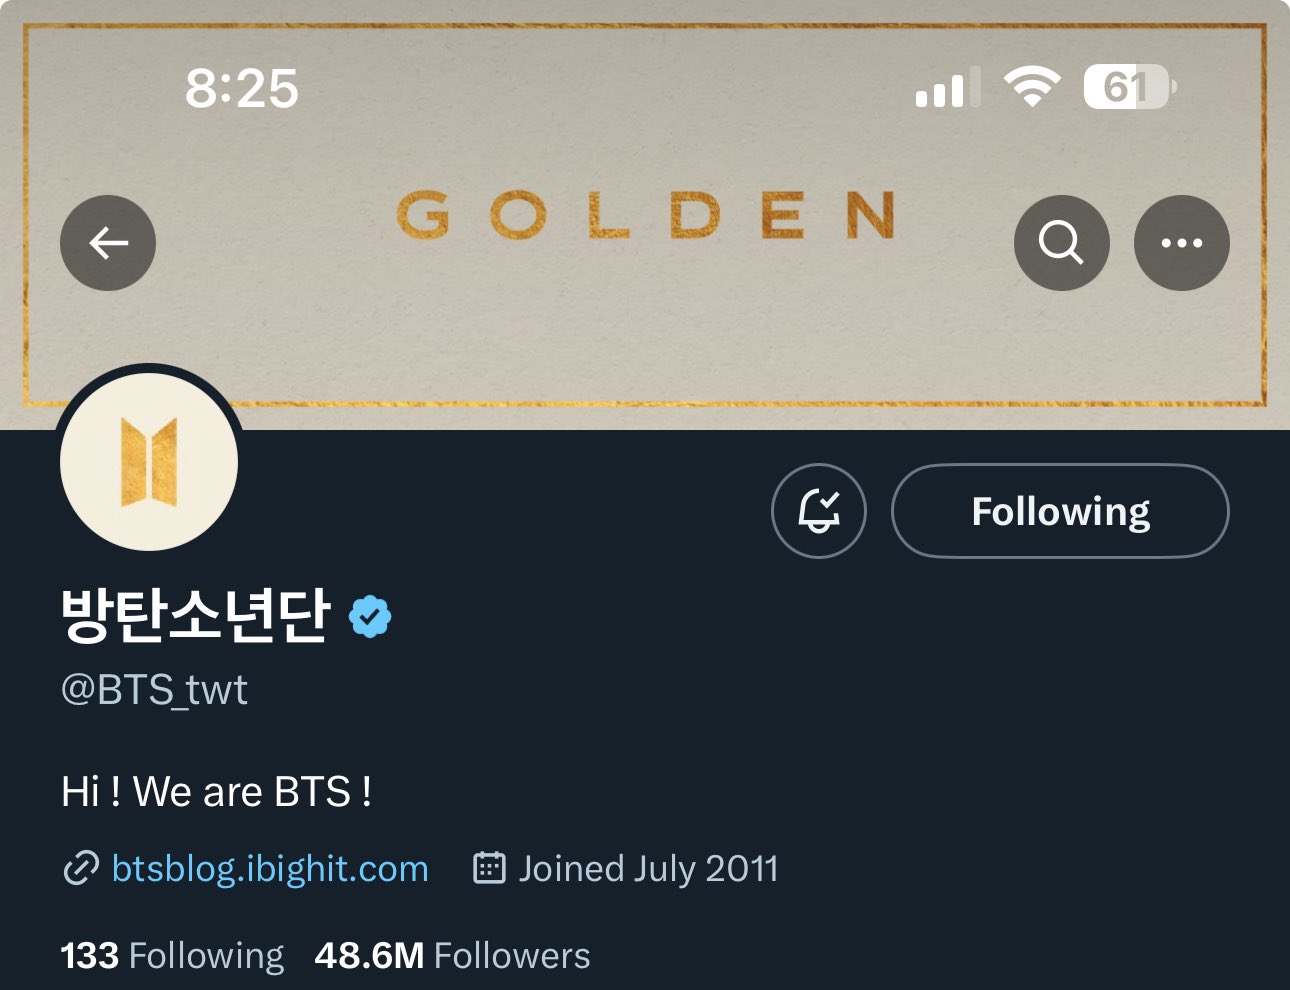Open the 133 Following list

[172, 955]
